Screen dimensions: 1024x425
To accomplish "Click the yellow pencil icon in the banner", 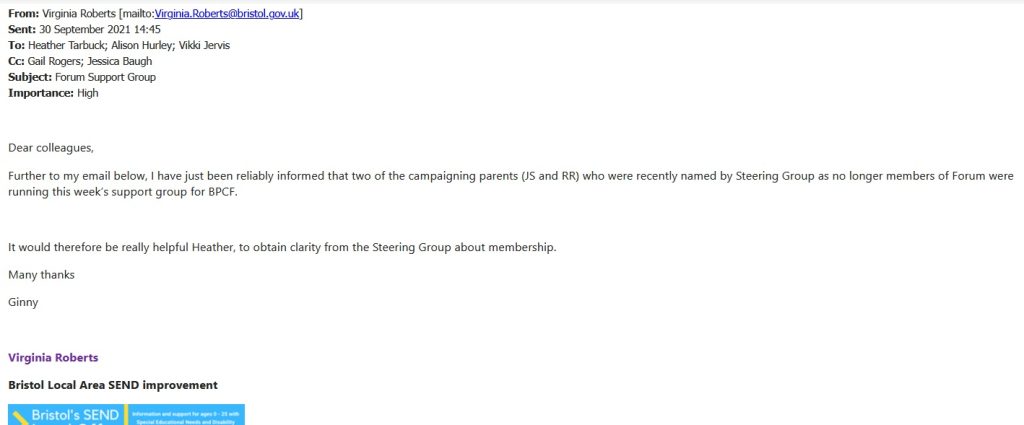I will (20, 417).
